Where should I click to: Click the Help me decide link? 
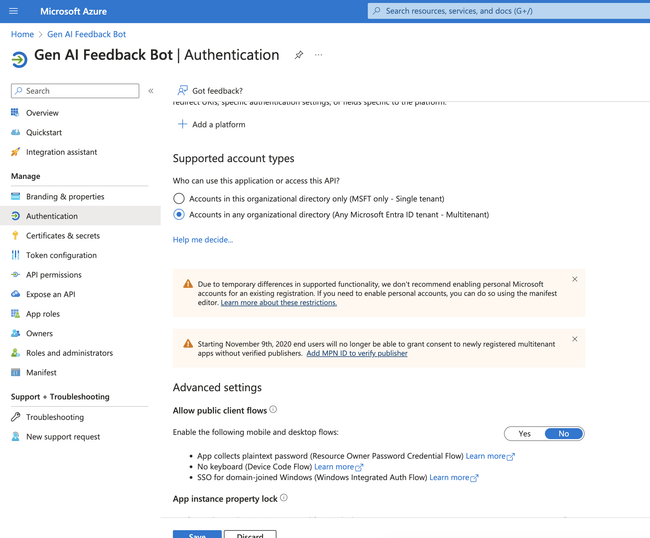(203, 240)
